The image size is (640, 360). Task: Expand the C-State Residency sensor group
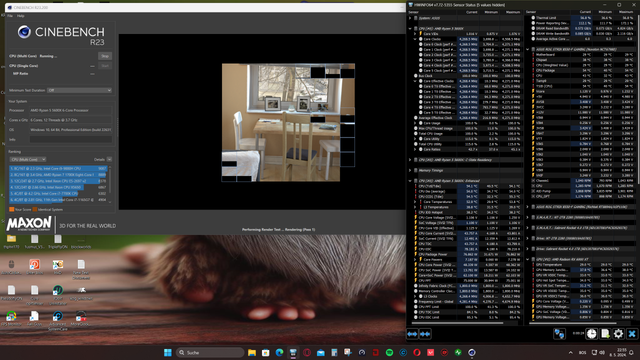[410, 160]
